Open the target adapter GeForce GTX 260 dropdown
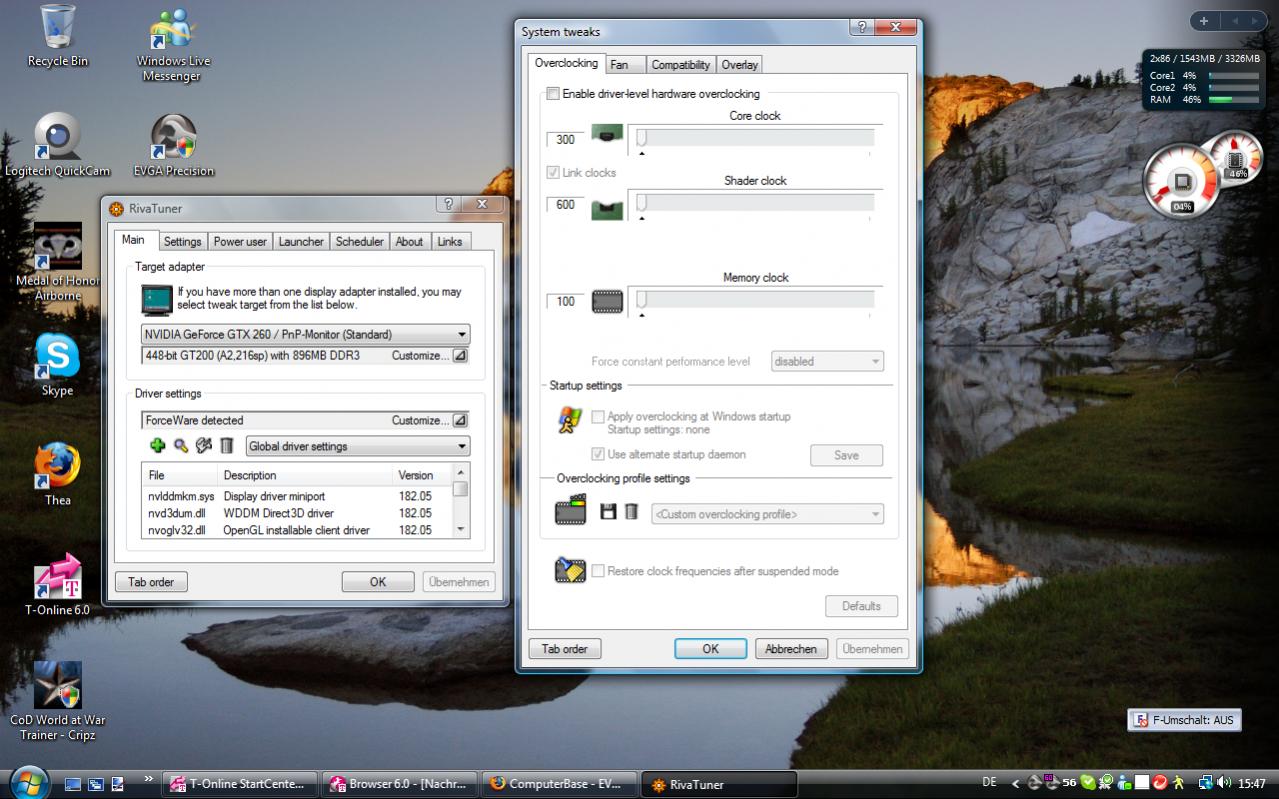Image resolution: width=1279 pixels, height=799 pixels. [305, 334]
